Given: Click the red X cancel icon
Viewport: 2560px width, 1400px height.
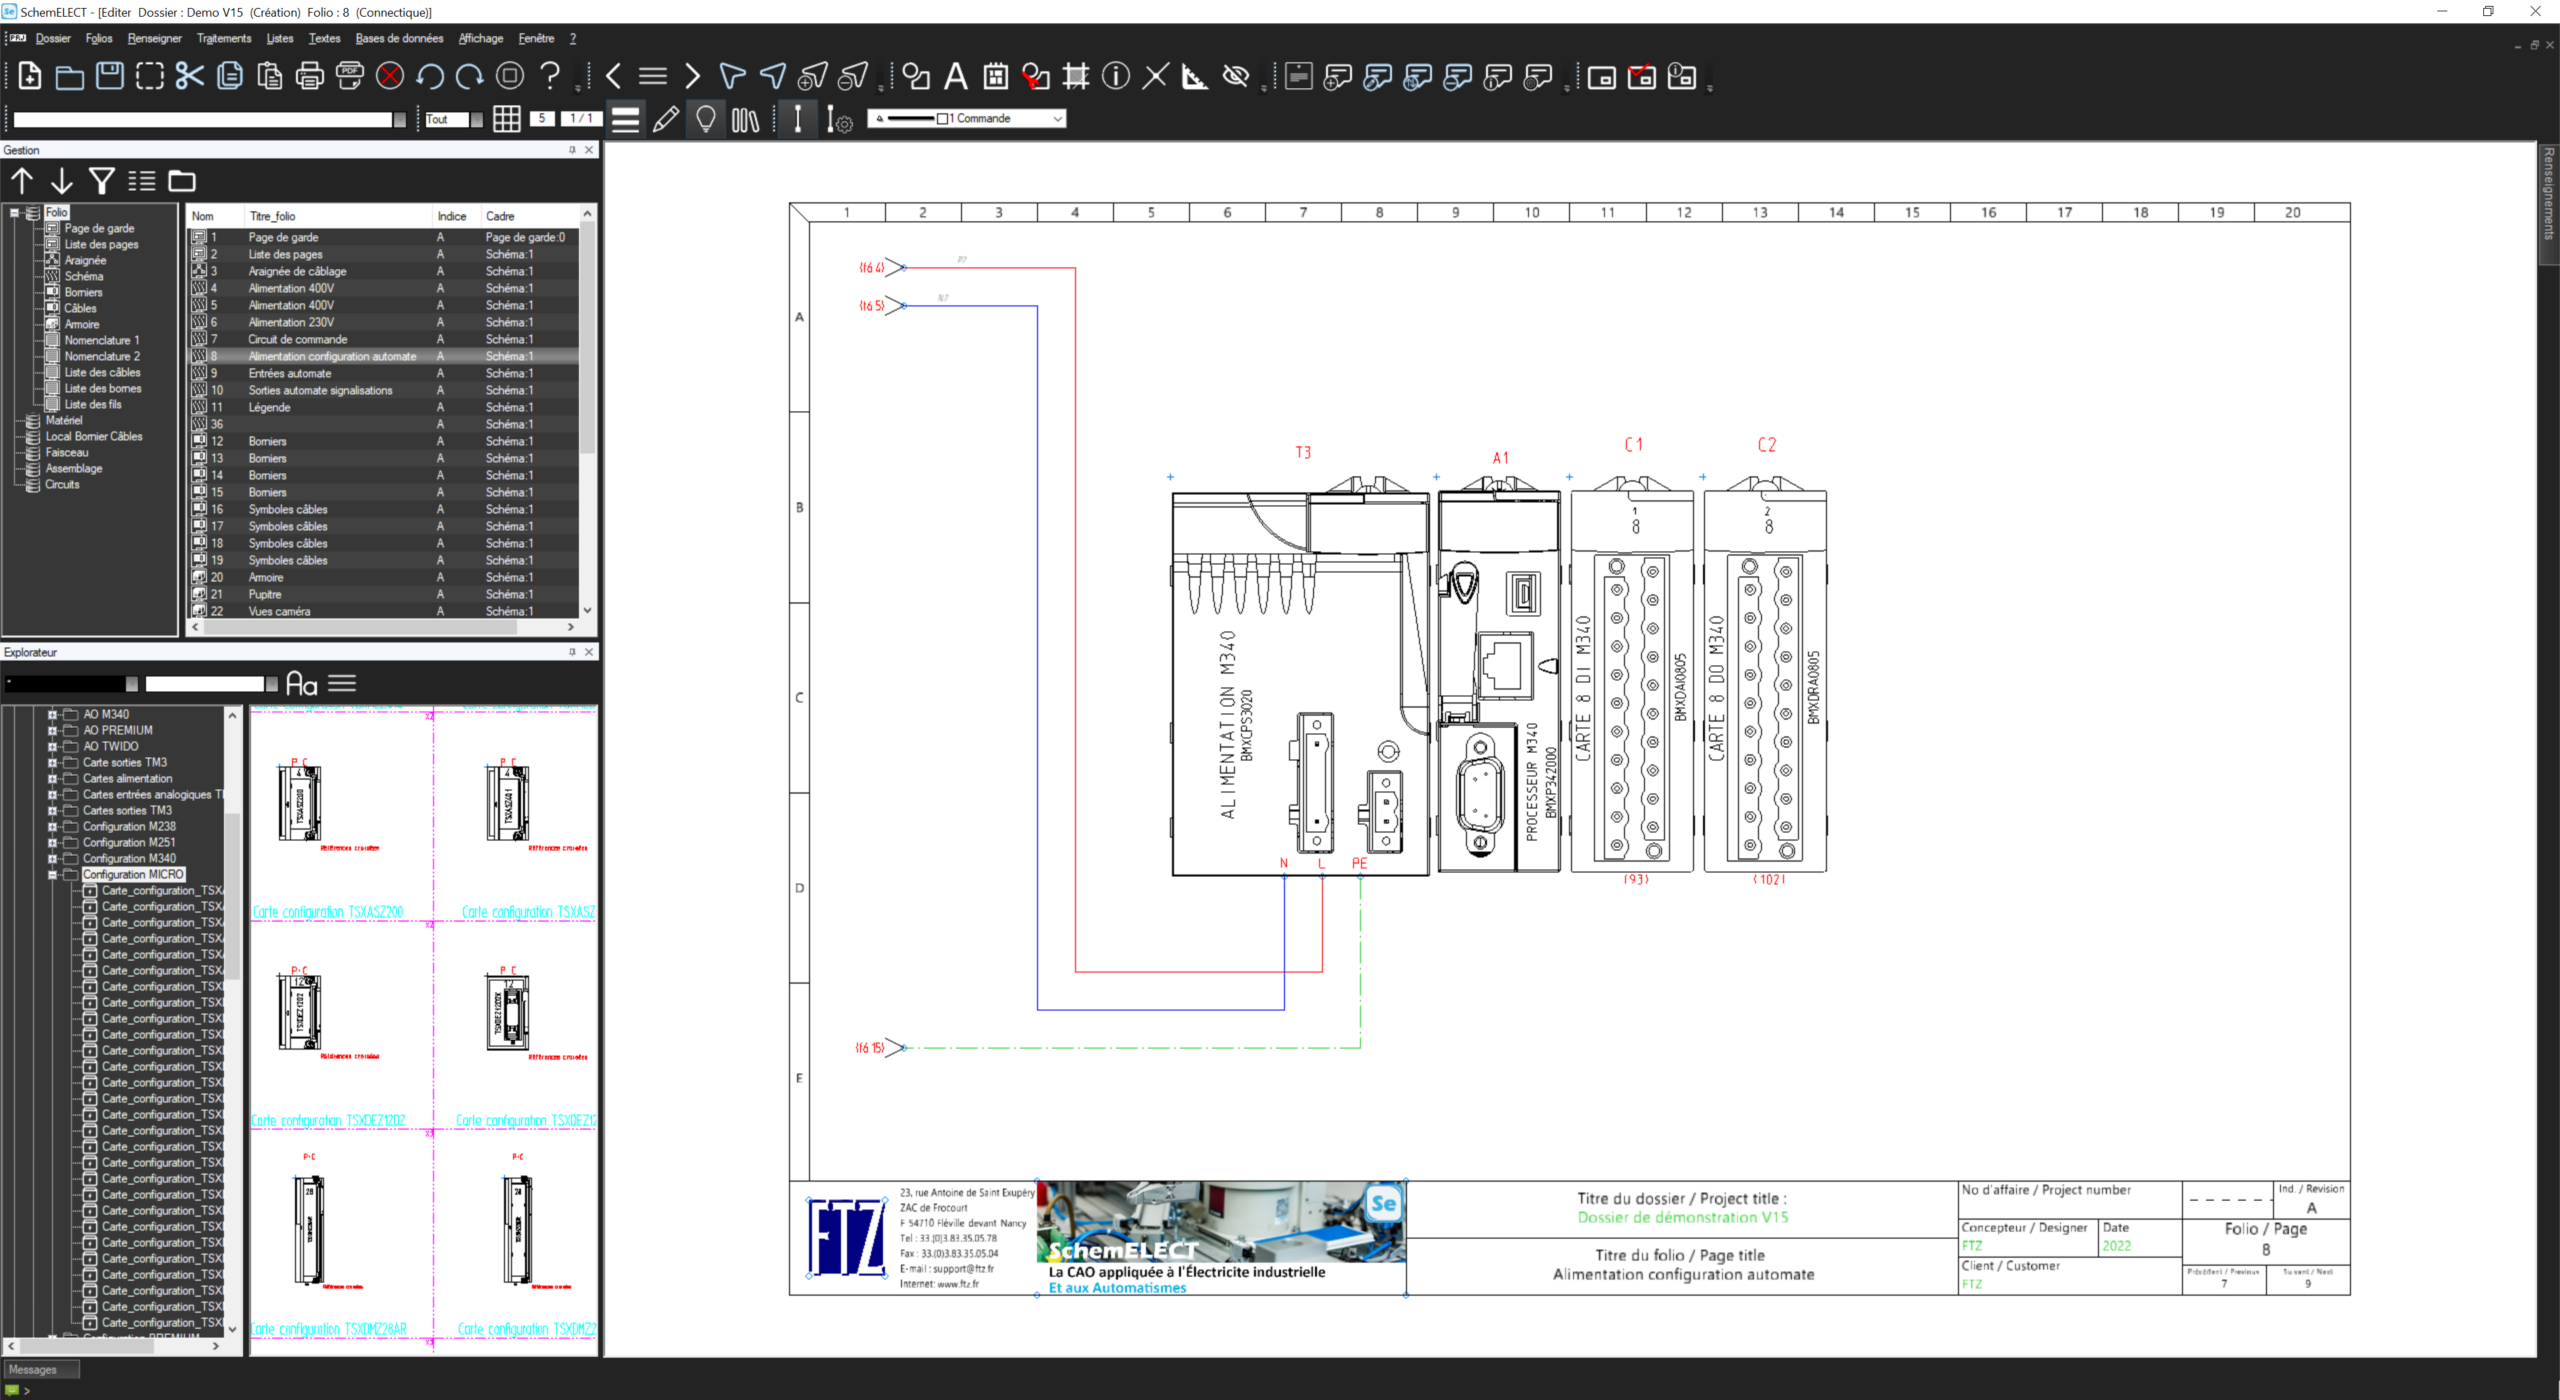Looking at the screenshot, I should point(390,76).
